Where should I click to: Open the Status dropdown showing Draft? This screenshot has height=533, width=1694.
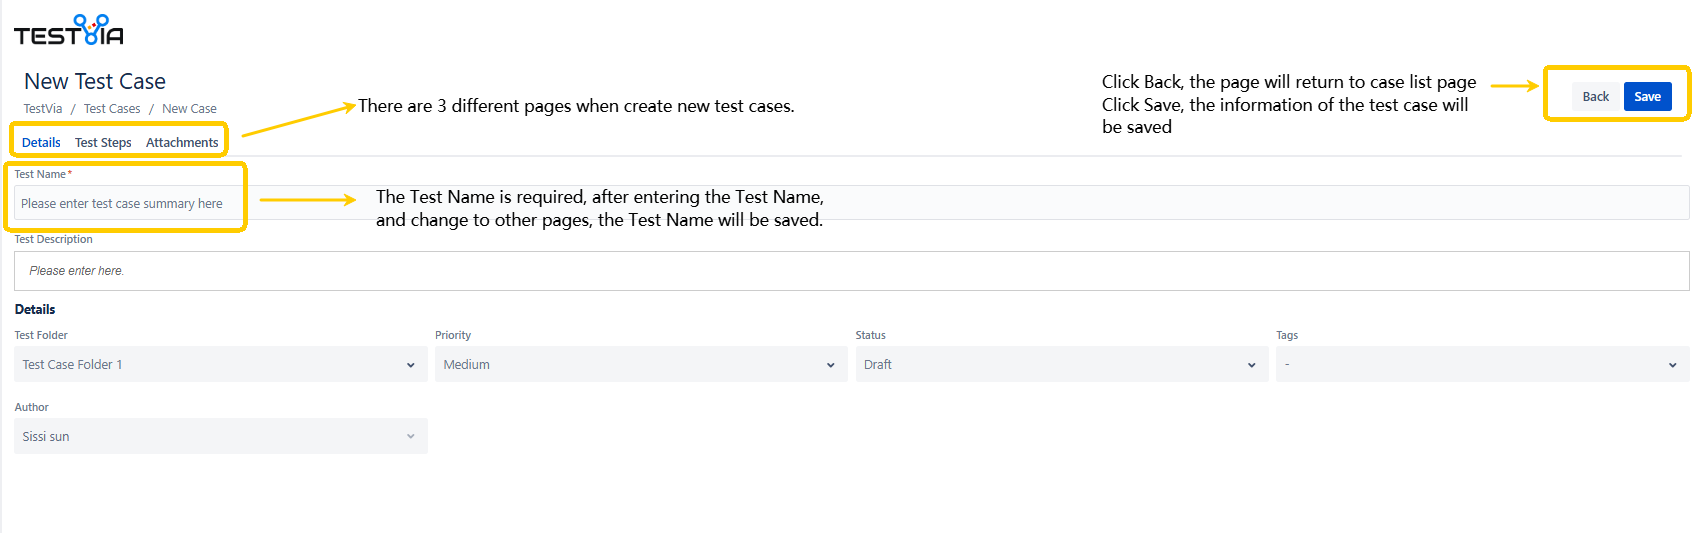[x=1061, y=365]
